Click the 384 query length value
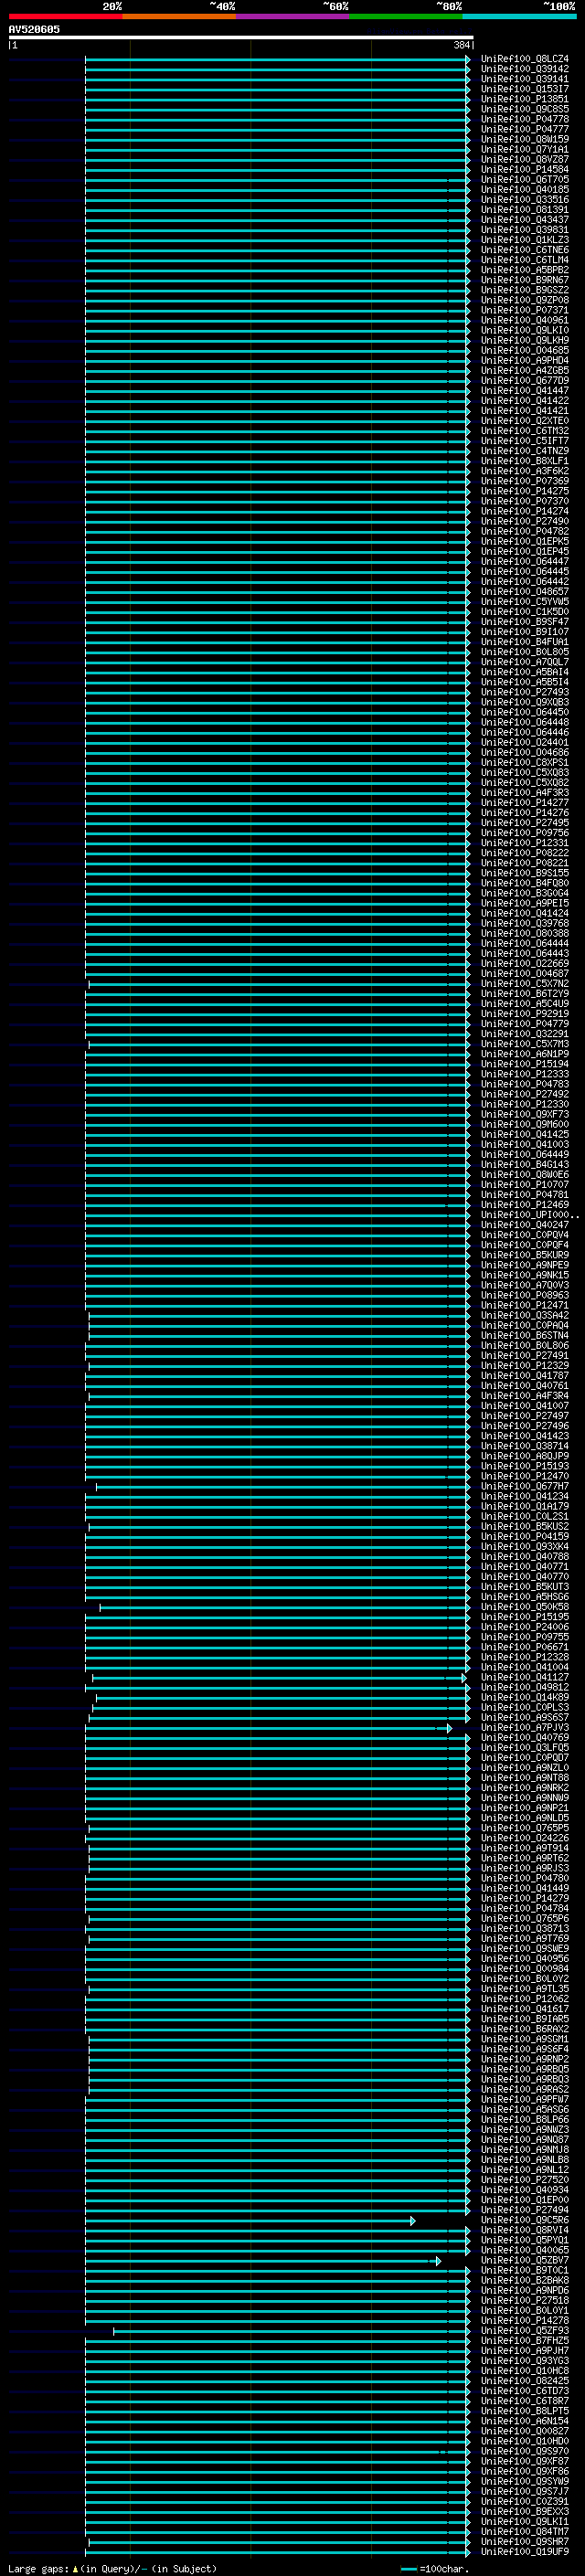The height and width of the screenshot is (2576, 585). (461, 45)
